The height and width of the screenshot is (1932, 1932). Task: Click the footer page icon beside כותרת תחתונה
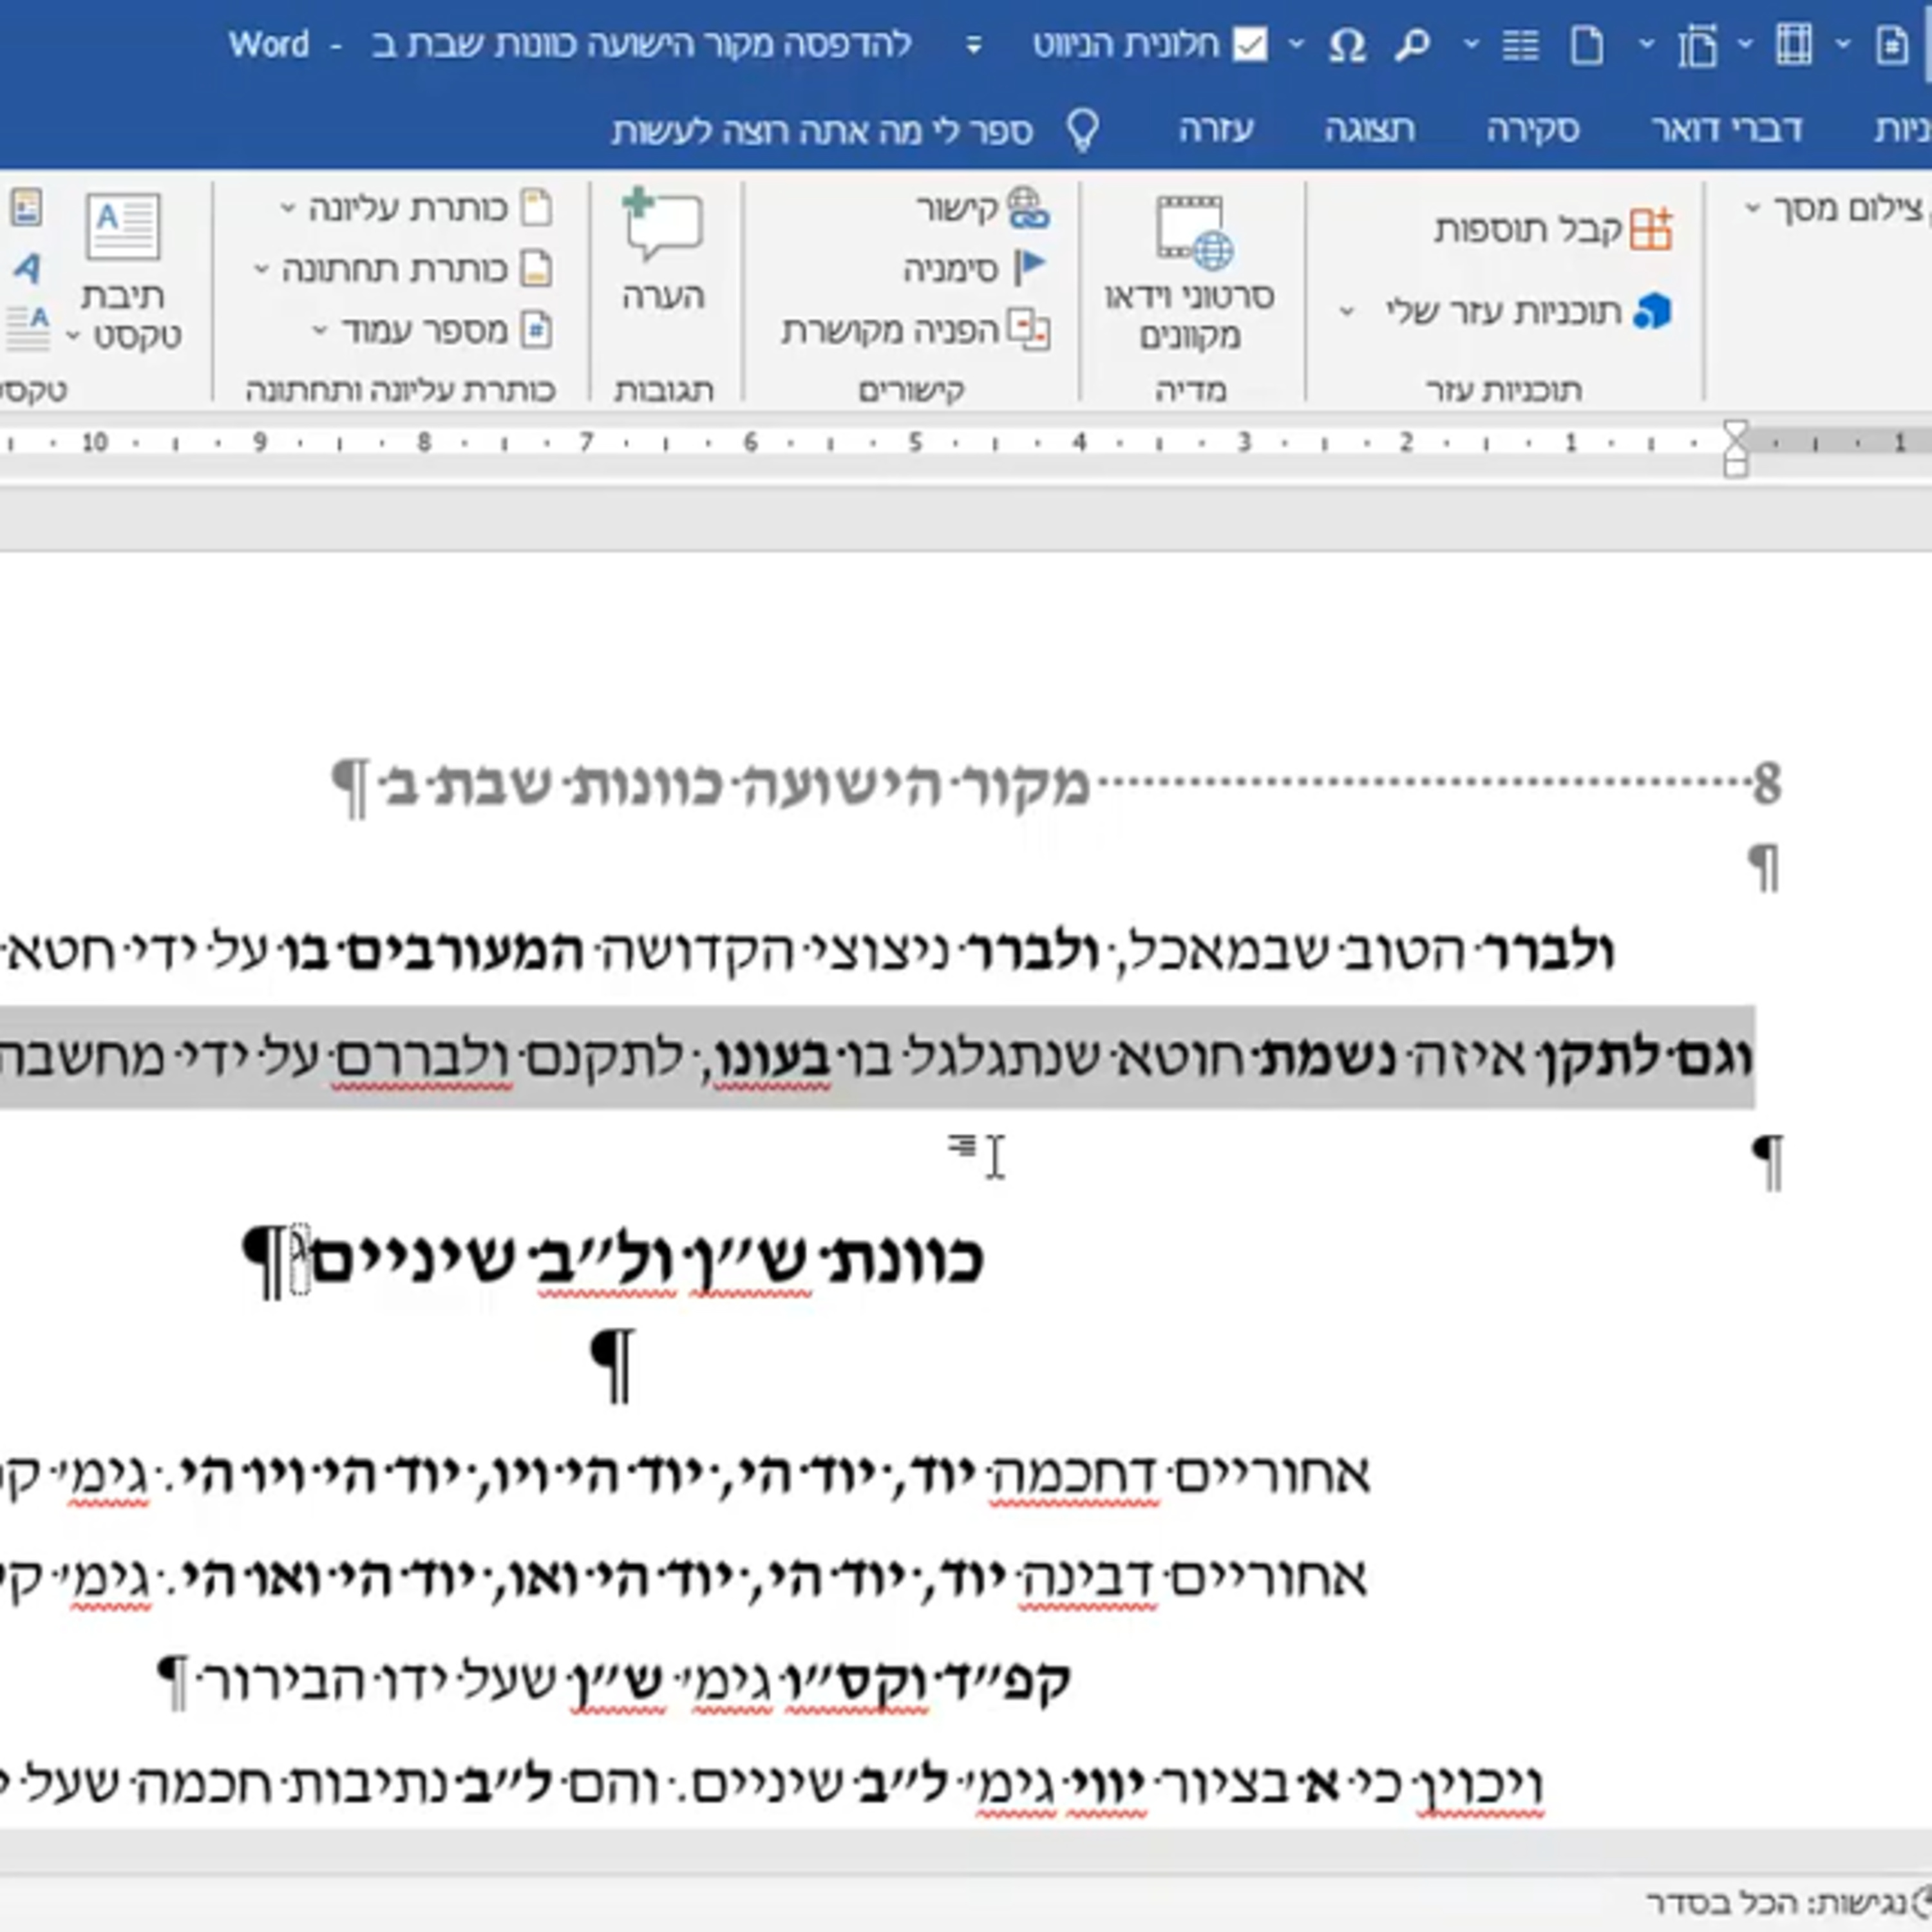point(537,269)
